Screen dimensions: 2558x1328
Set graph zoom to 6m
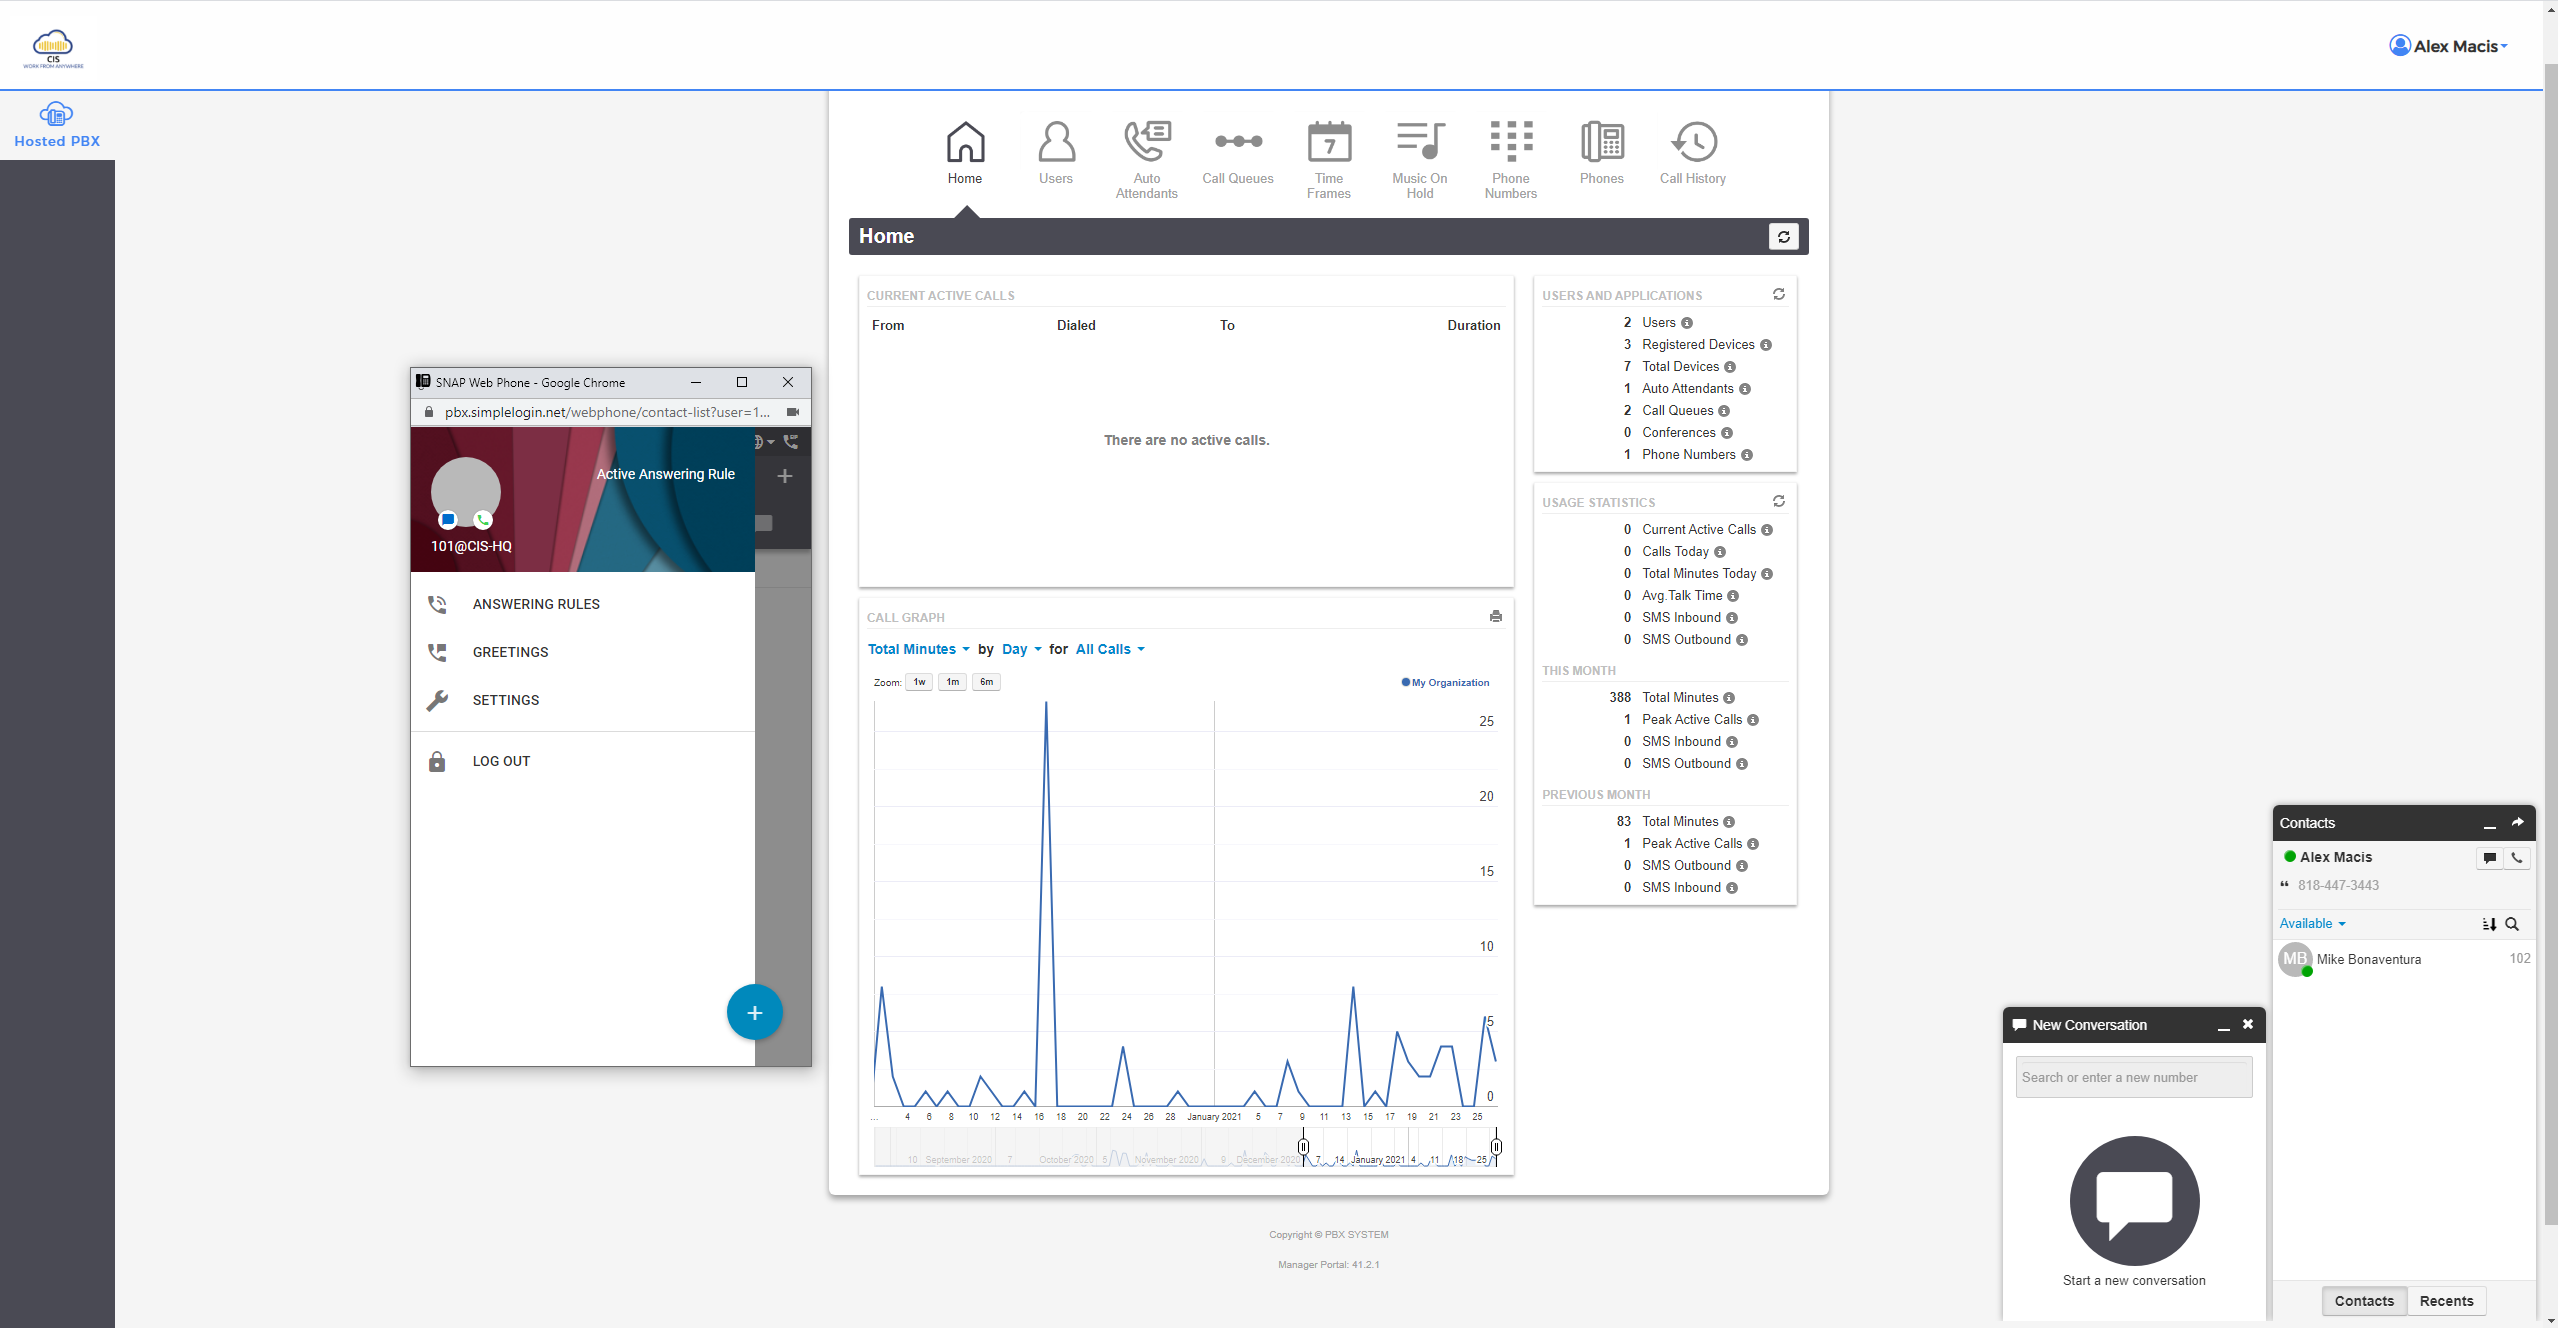(x=986, y=682)
